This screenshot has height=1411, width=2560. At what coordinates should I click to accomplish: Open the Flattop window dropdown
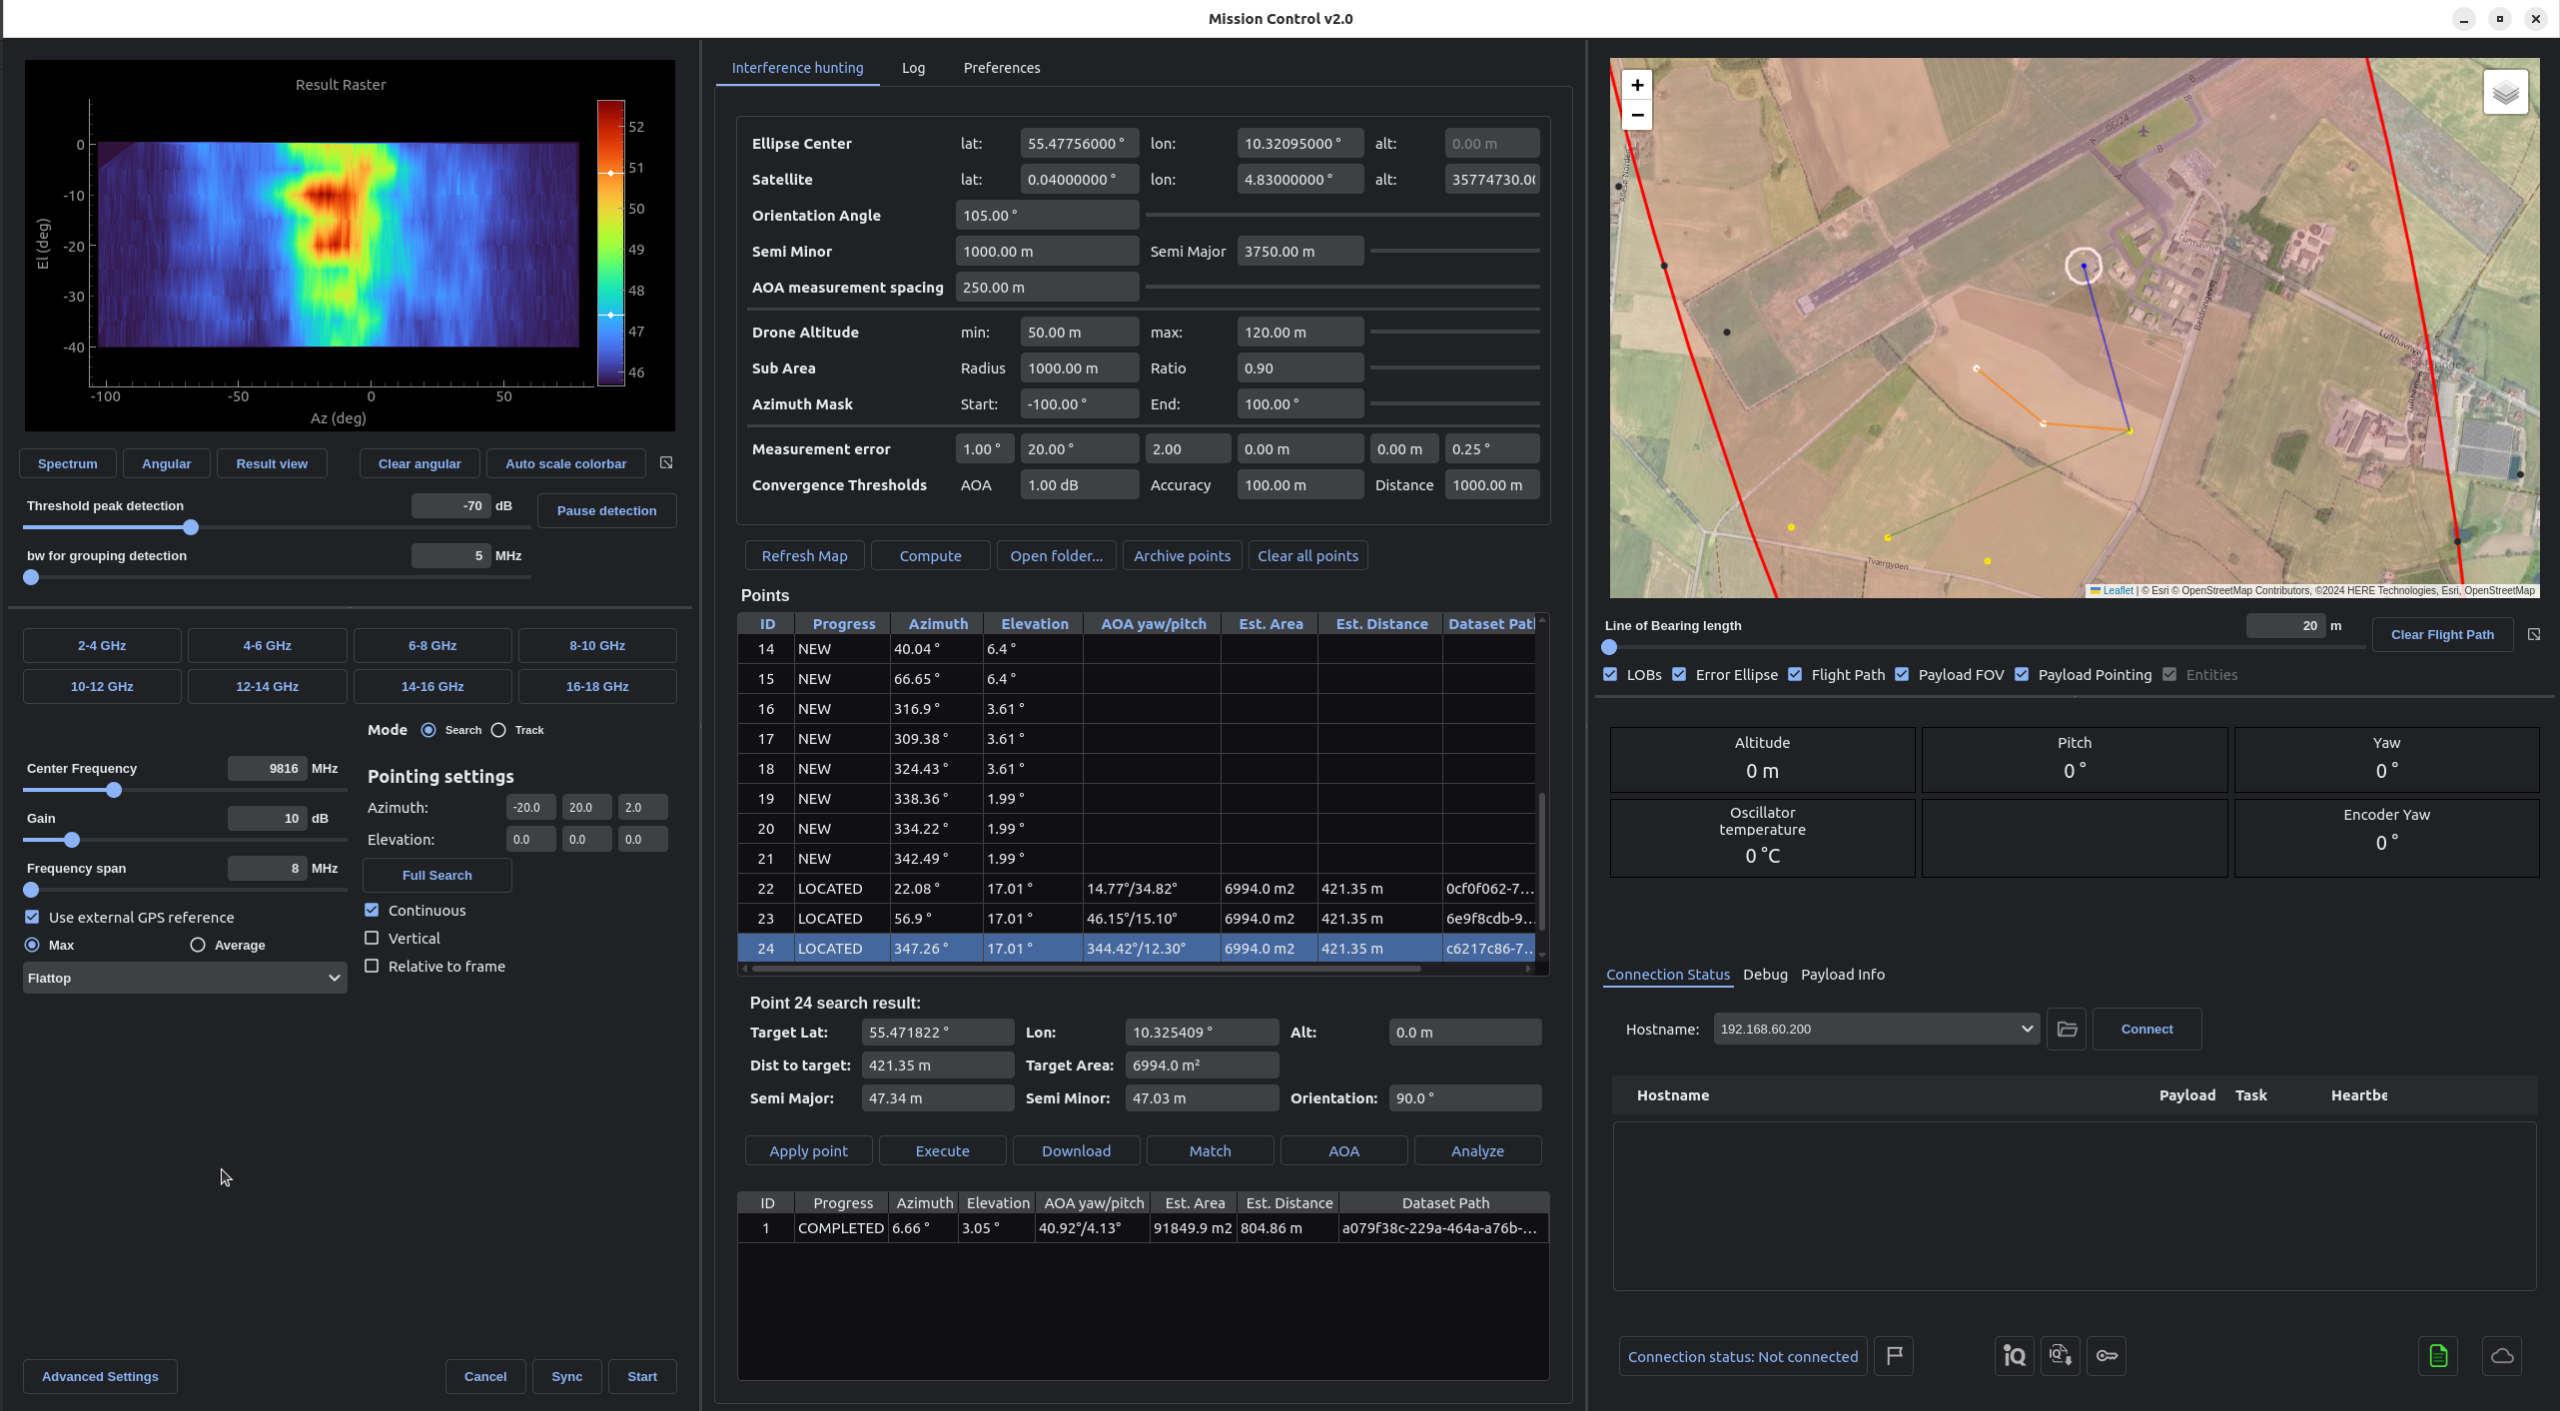pyautogui.click(x=185, y=978)
